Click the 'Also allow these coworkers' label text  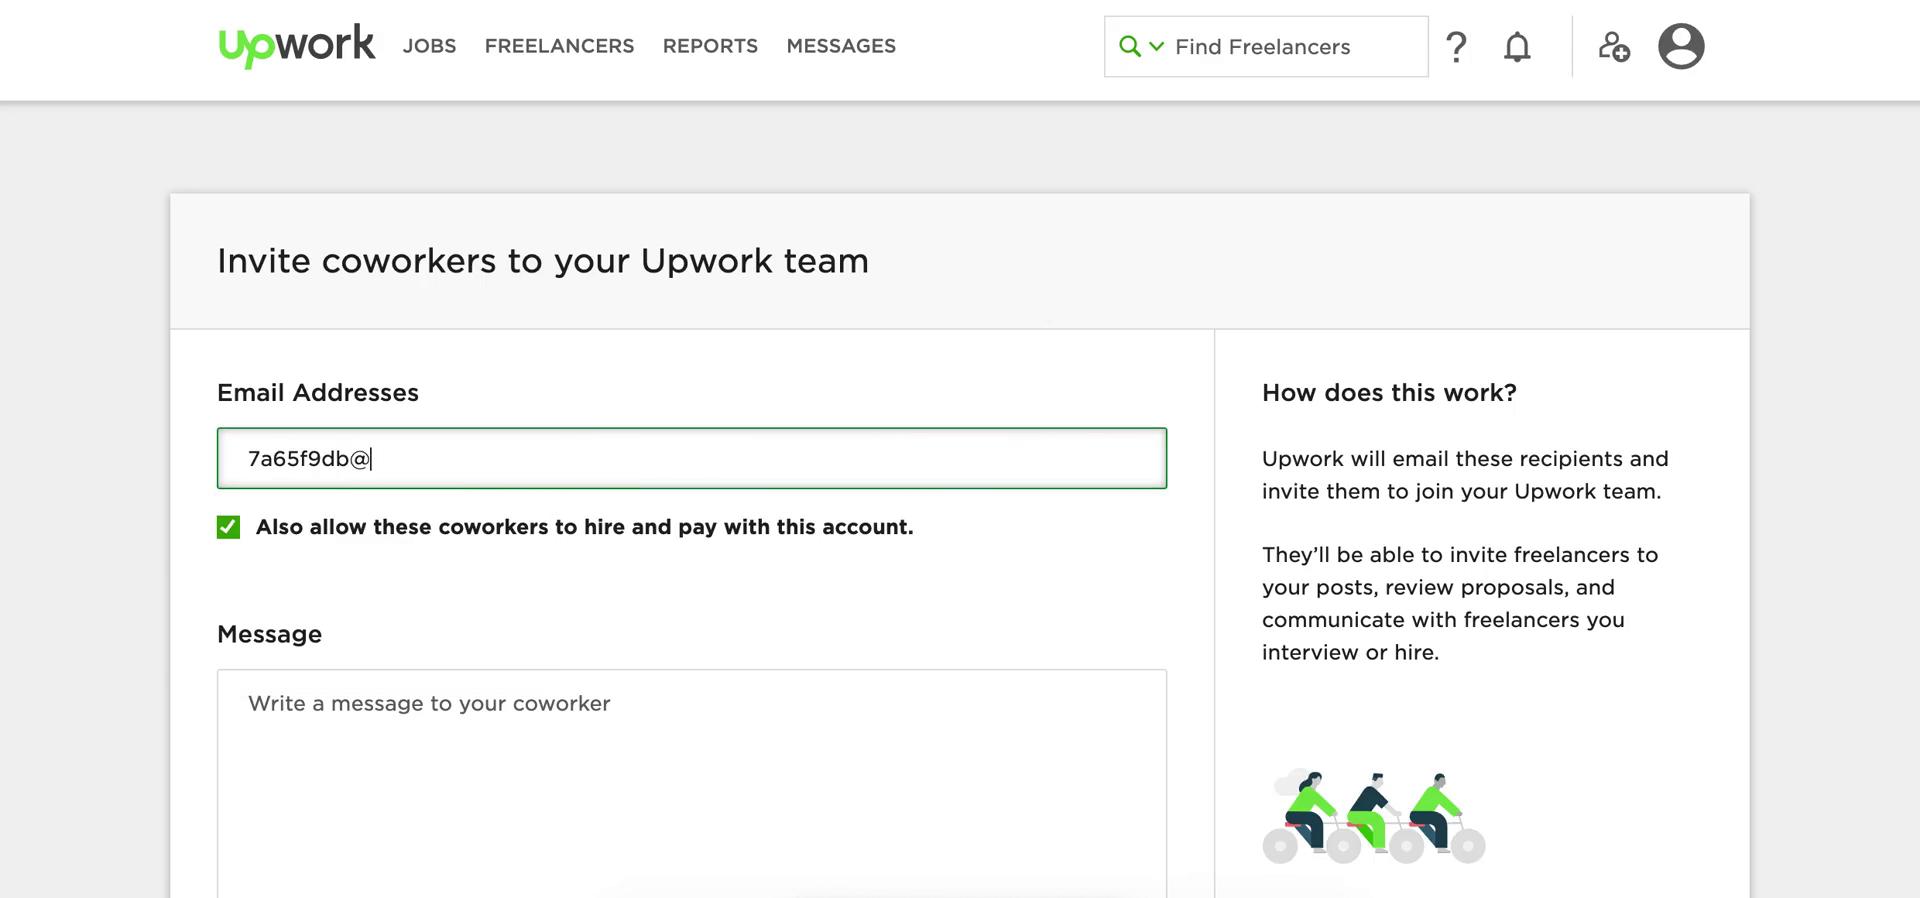(x=585, y=527)
